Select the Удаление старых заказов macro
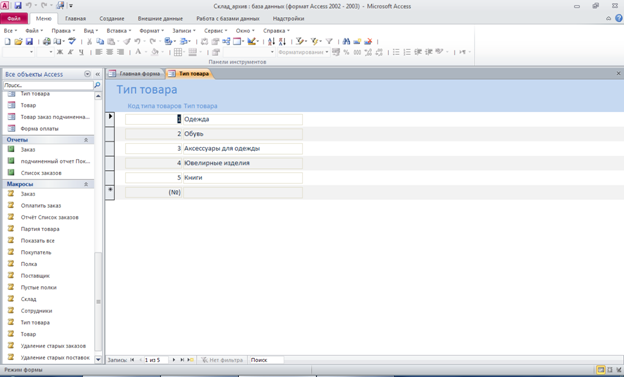 [x=53, y=346]
